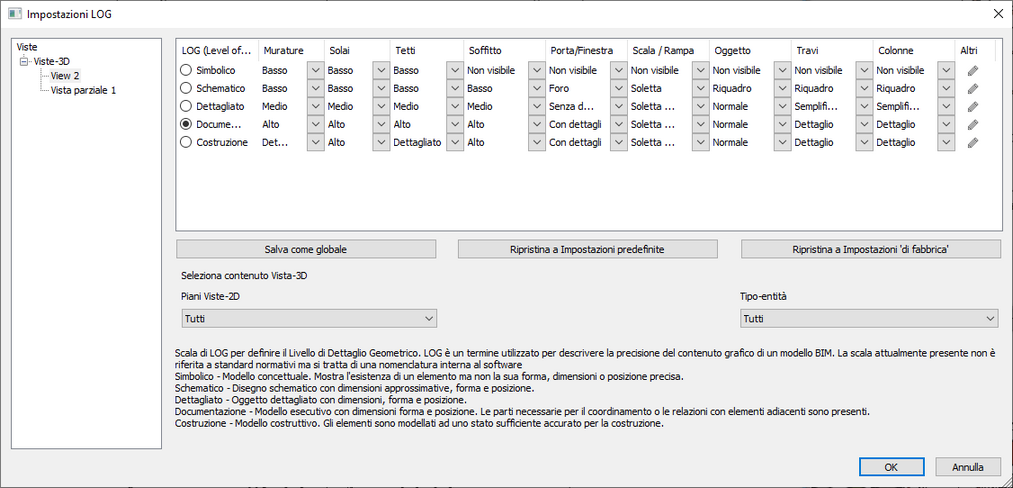Select the Costruzione radio button
This screenshot has width=1013, height=488.
click(x=186, y=143)
